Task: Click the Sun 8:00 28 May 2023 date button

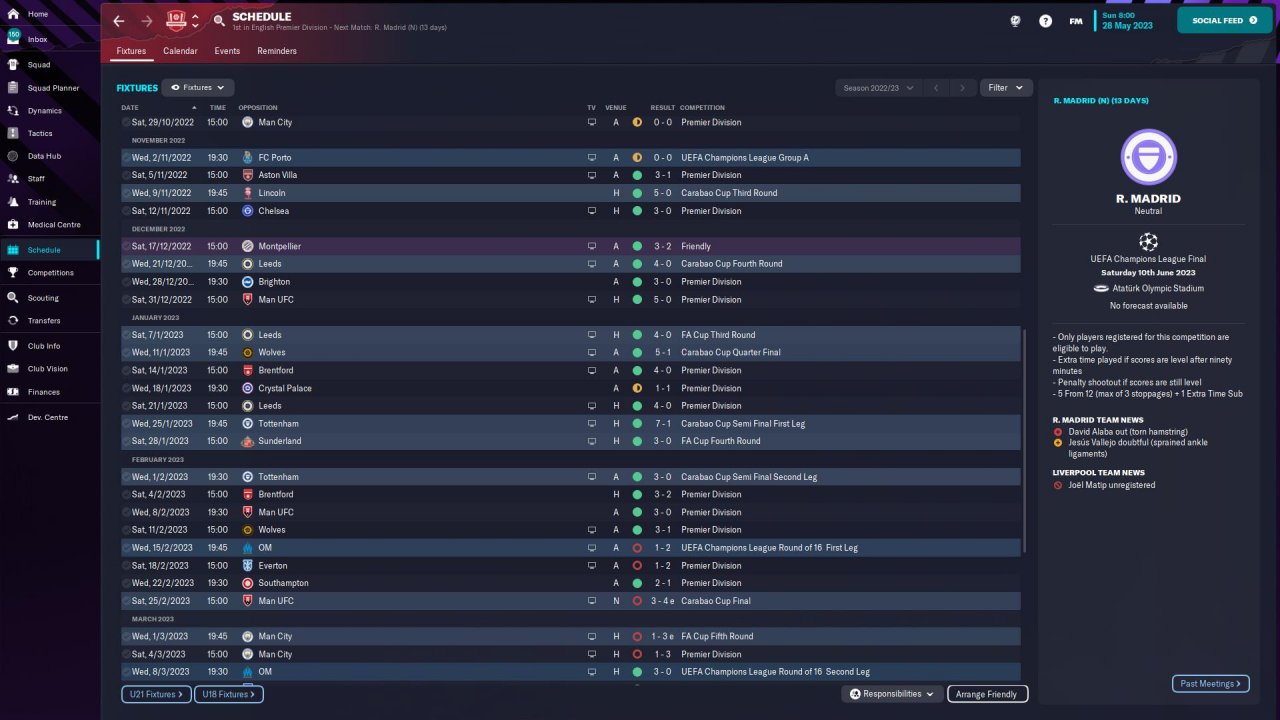Action: tap(1128, 21)
